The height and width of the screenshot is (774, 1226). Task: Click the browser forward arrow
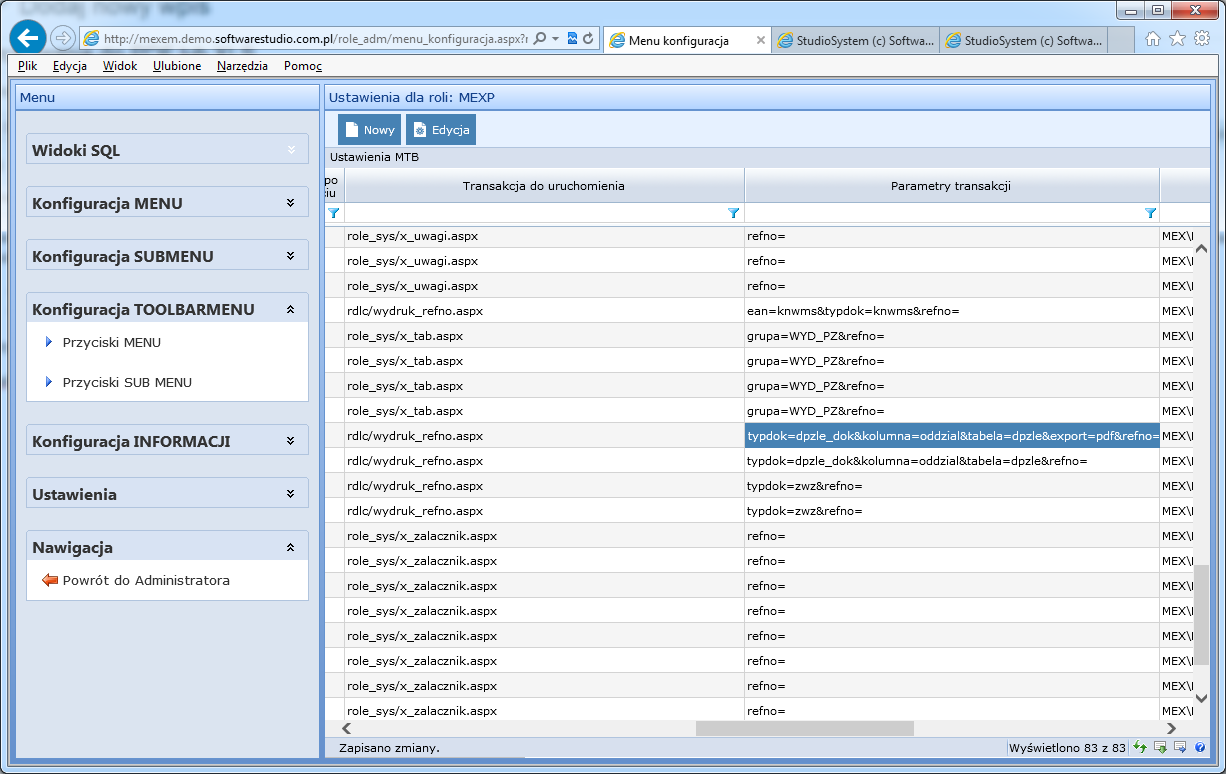point(63,38)
